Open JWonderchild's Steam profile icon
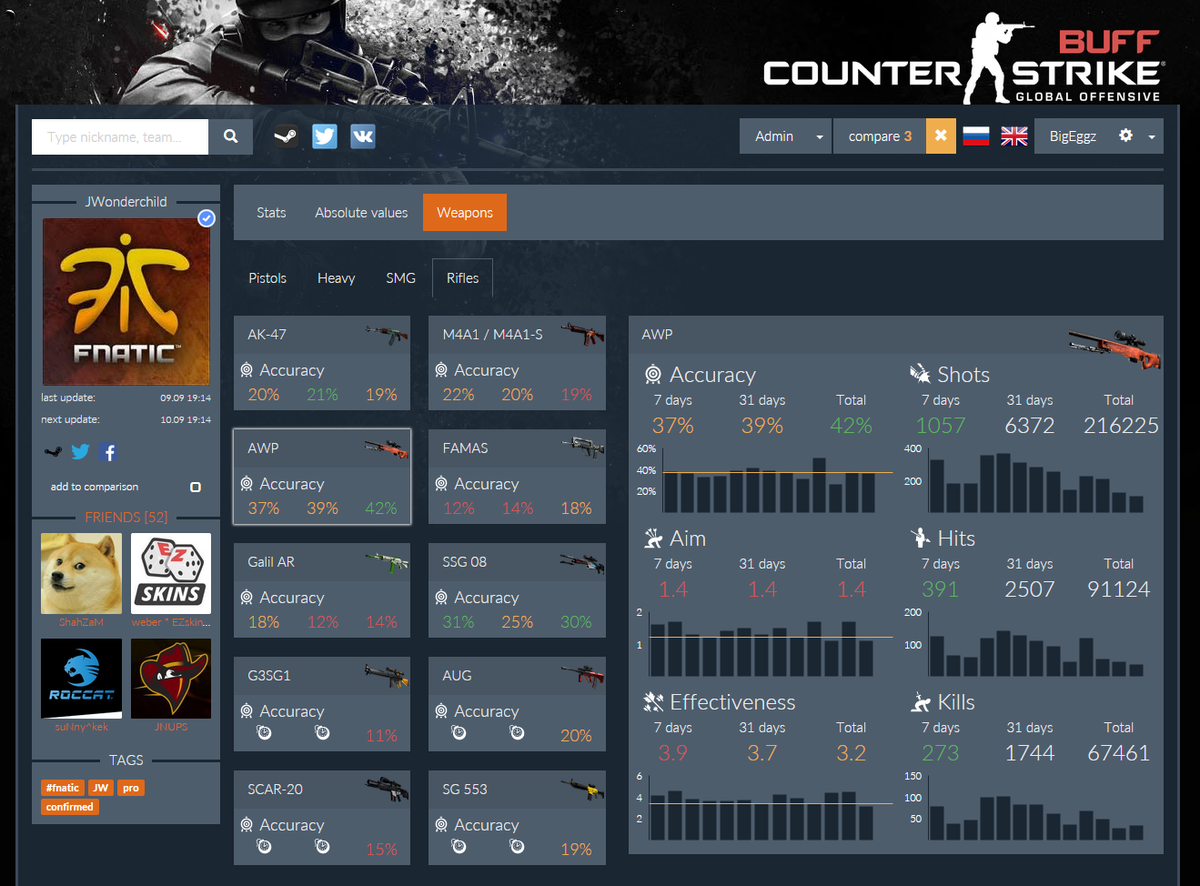 (52, 452)
